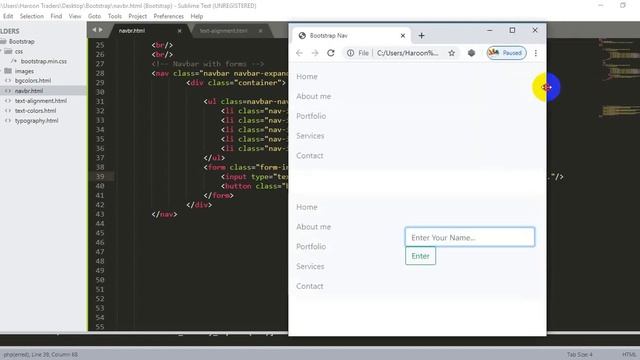The height and width of the screenshot is (360, 640).
Task: Click the Paused profile button
Action: (x=507, y=53)
